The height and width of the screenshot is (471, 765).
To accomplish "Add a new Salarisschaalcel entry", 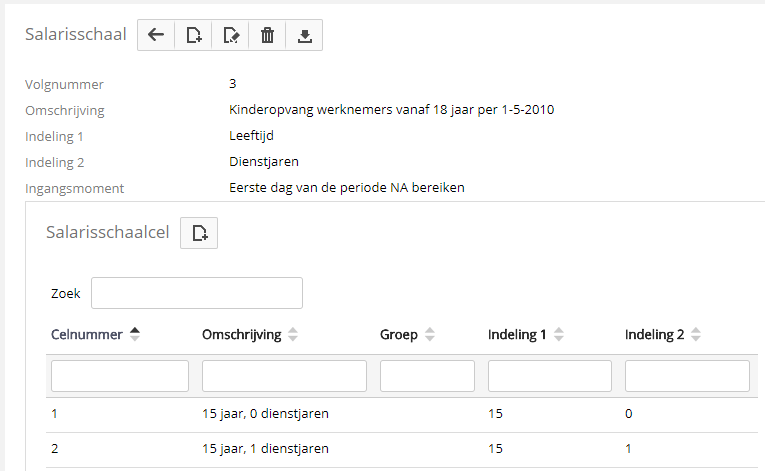I will (x=199, y=233).
